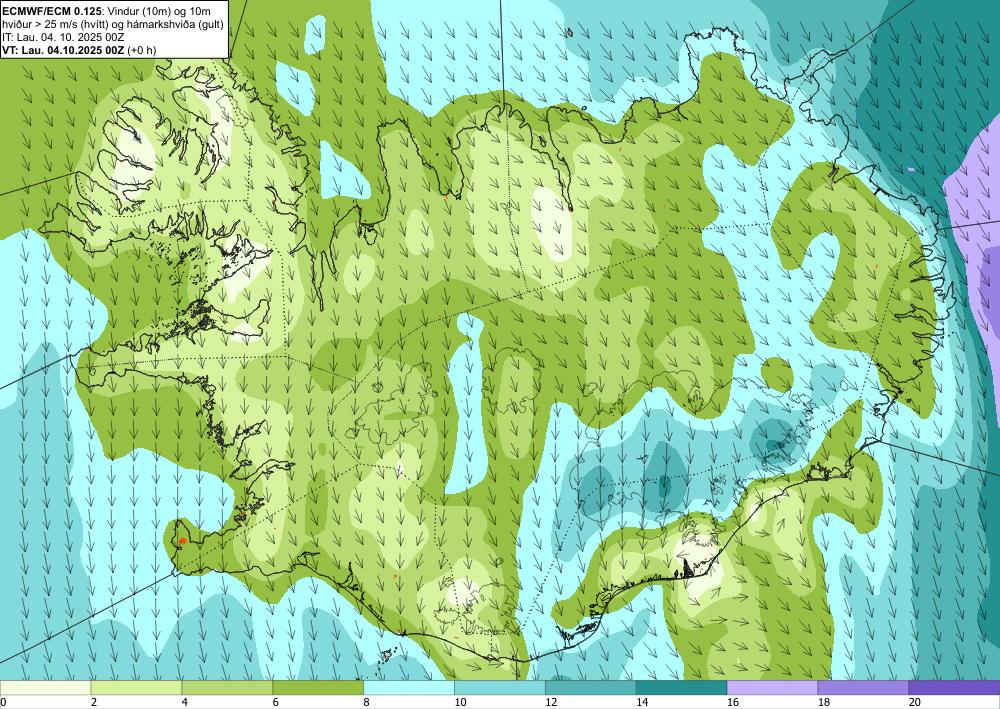Click the 'IT: Lau. 04. 10. 2025 00Z' line

[63, 37]
